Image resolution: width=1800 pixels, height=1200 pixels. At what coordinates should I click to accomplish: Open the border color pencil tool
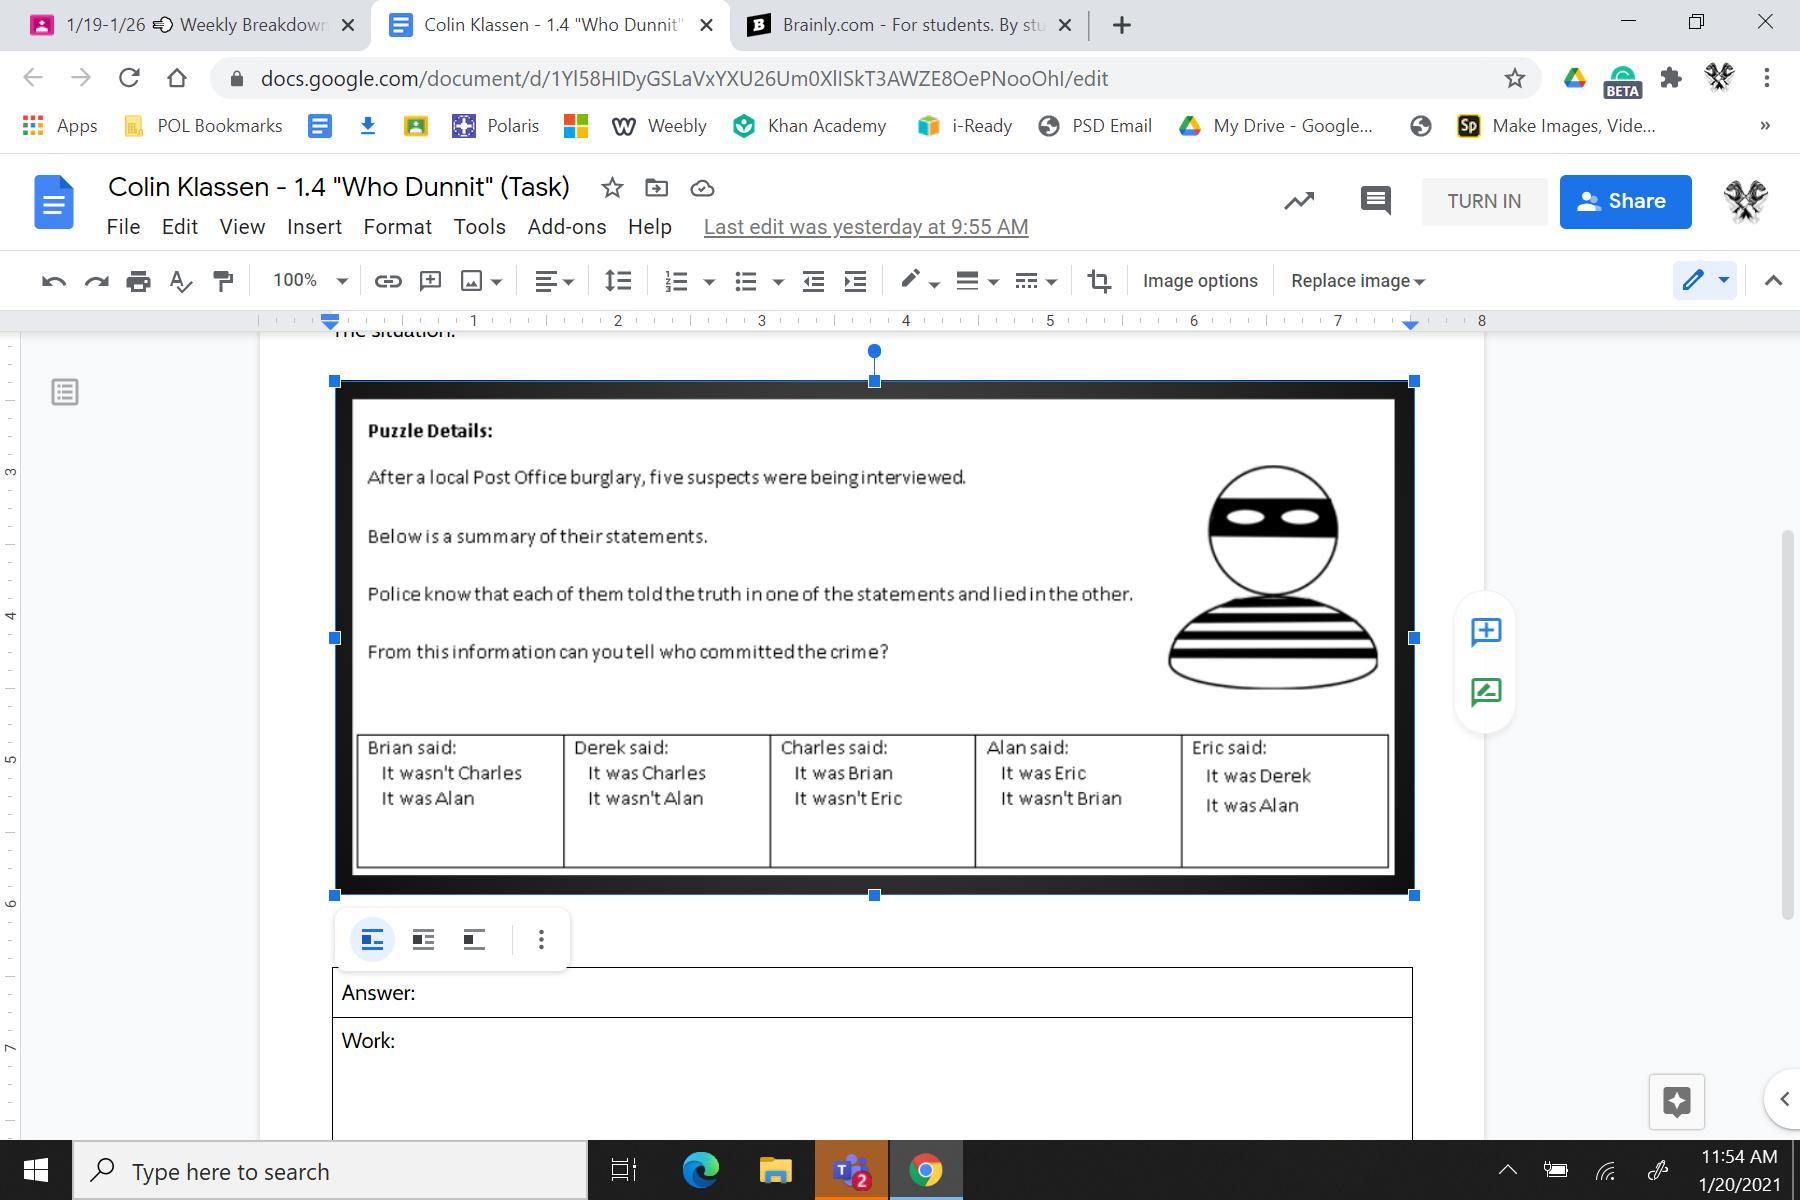coord(918,281)
